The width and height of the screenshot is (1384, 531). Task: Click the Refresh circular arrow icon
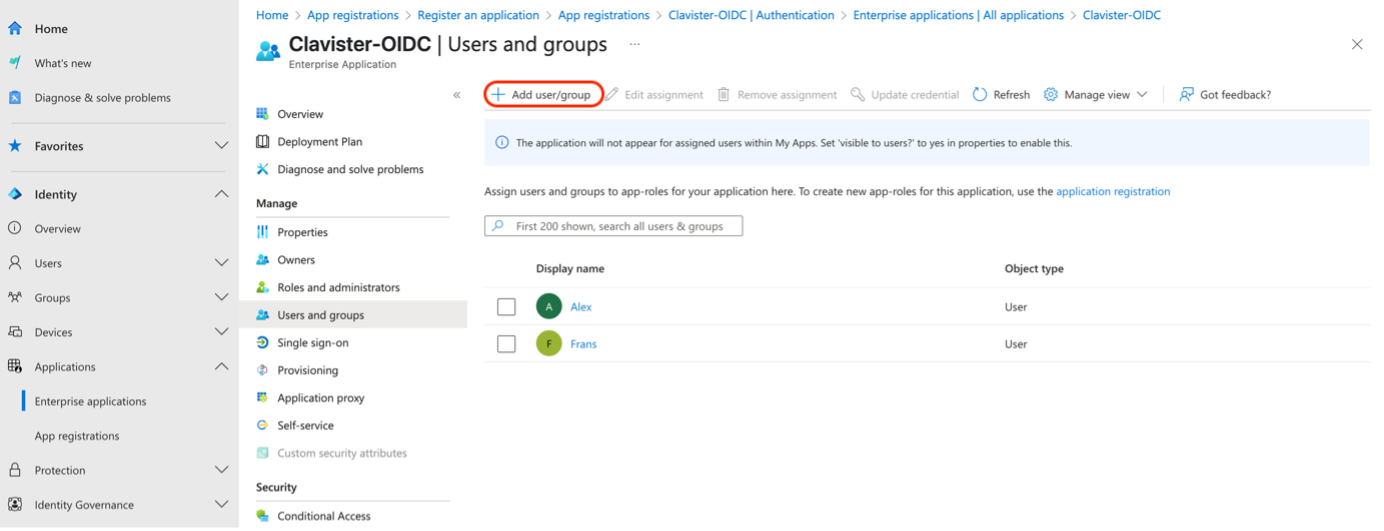[x=980, y=94]
